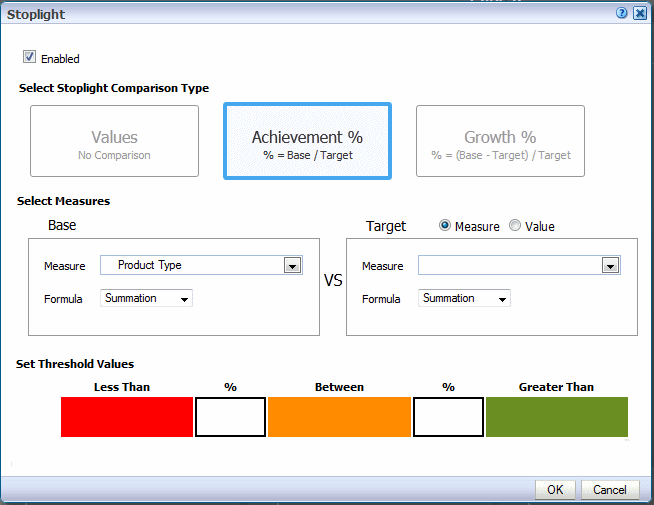
Task: Select the Growth % comparison type
Action: pyautogui.click(x=500, y=141)
